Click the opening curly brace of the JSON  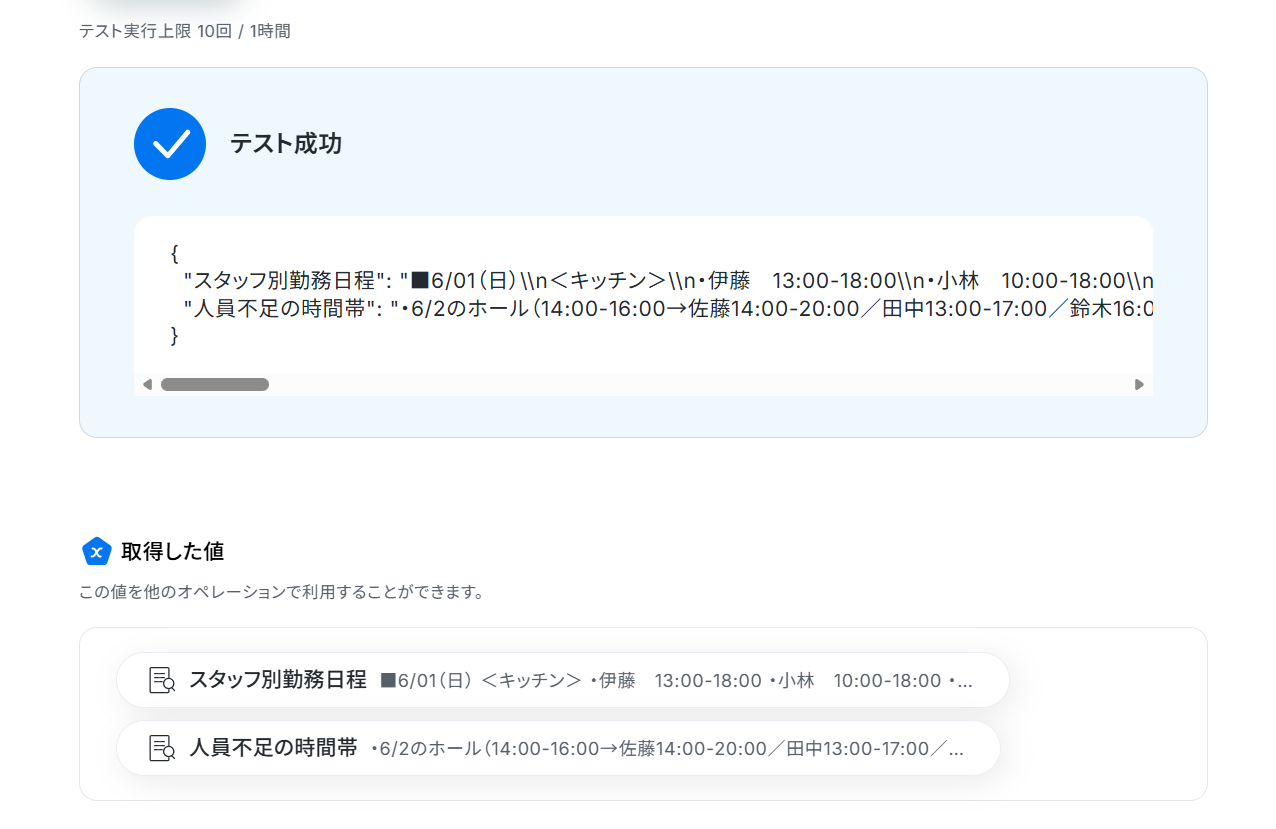pyautogui.click(x=175, y=253)
